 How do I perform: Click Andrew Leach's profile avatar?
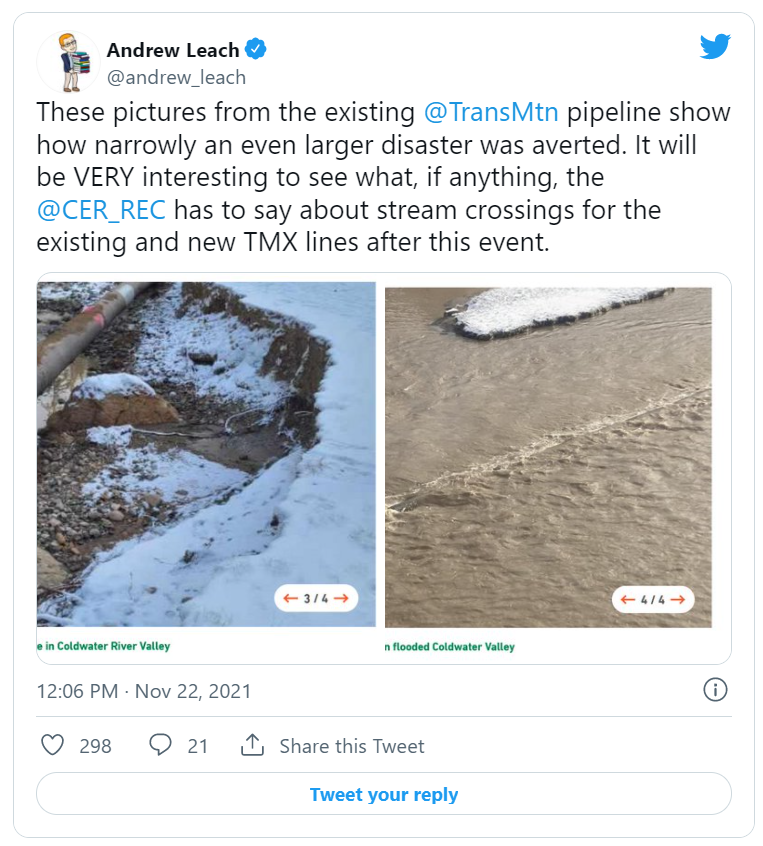(68, 62)
